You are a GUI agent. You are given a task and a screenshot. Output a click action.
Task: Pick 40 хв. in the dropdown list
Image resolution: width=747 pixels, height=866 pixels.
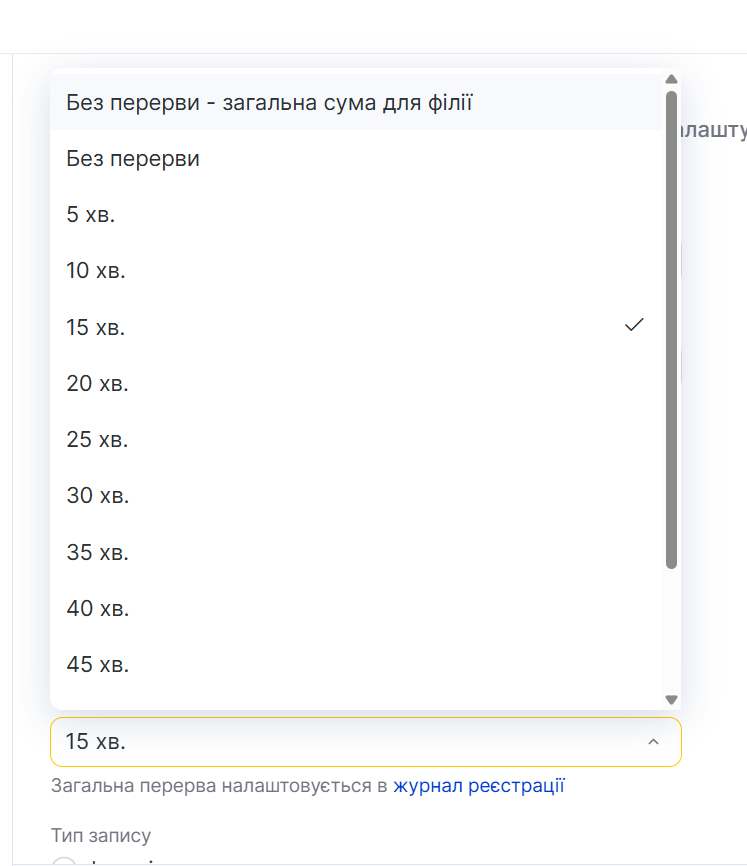coord(97,608)
